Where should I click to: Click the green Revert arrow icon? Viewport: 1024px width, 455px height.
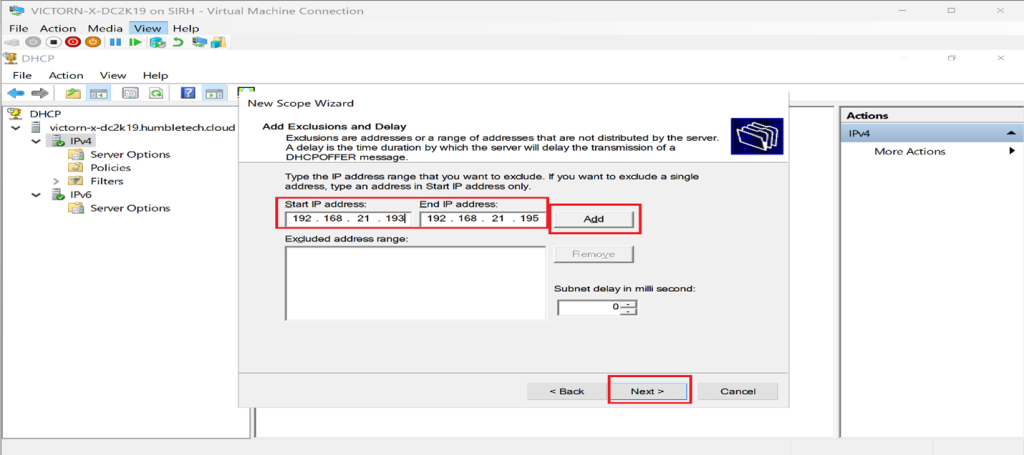pos(178,42)
